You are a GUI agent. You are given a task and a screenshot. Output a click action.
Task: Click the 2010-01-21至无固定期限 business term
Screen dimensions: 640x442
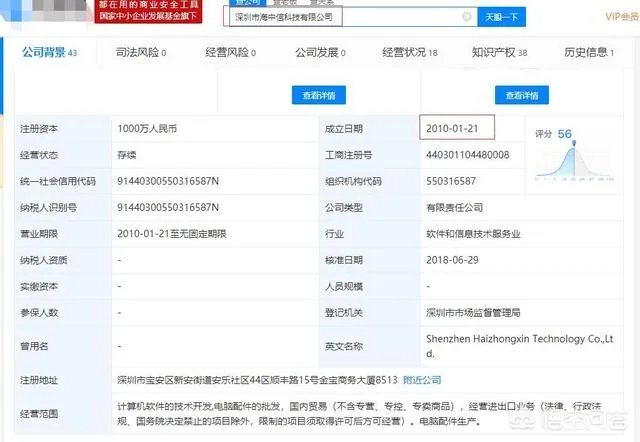click(x=172, y=234)
